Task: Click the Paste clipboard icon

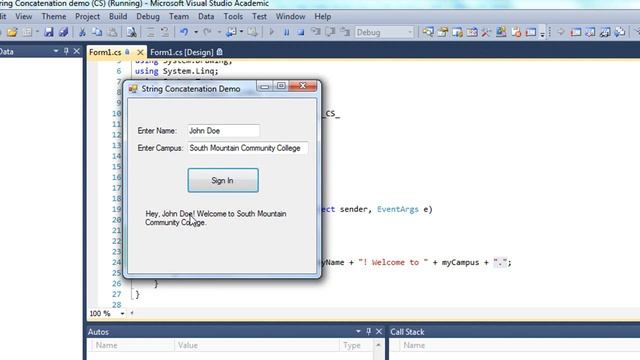Action: 112,32
